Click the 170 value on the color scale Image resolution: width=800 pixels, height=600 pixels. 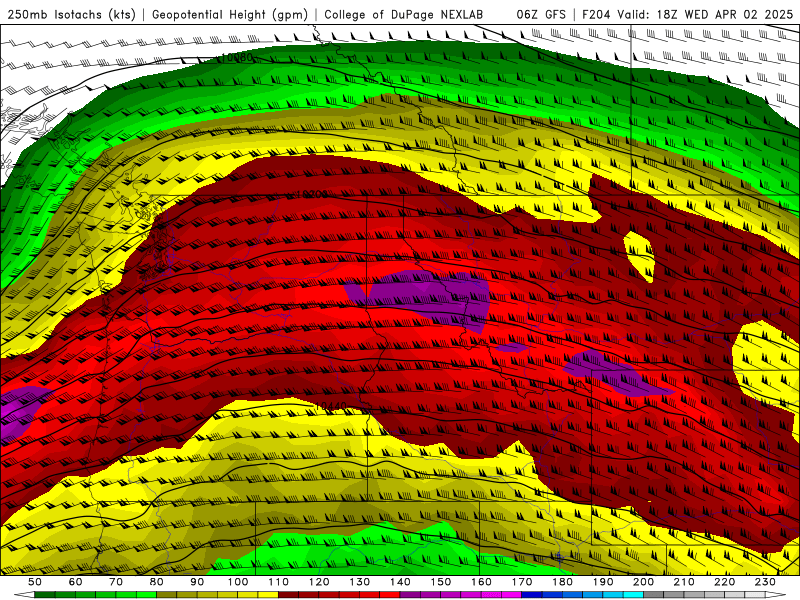coord(522,582)
